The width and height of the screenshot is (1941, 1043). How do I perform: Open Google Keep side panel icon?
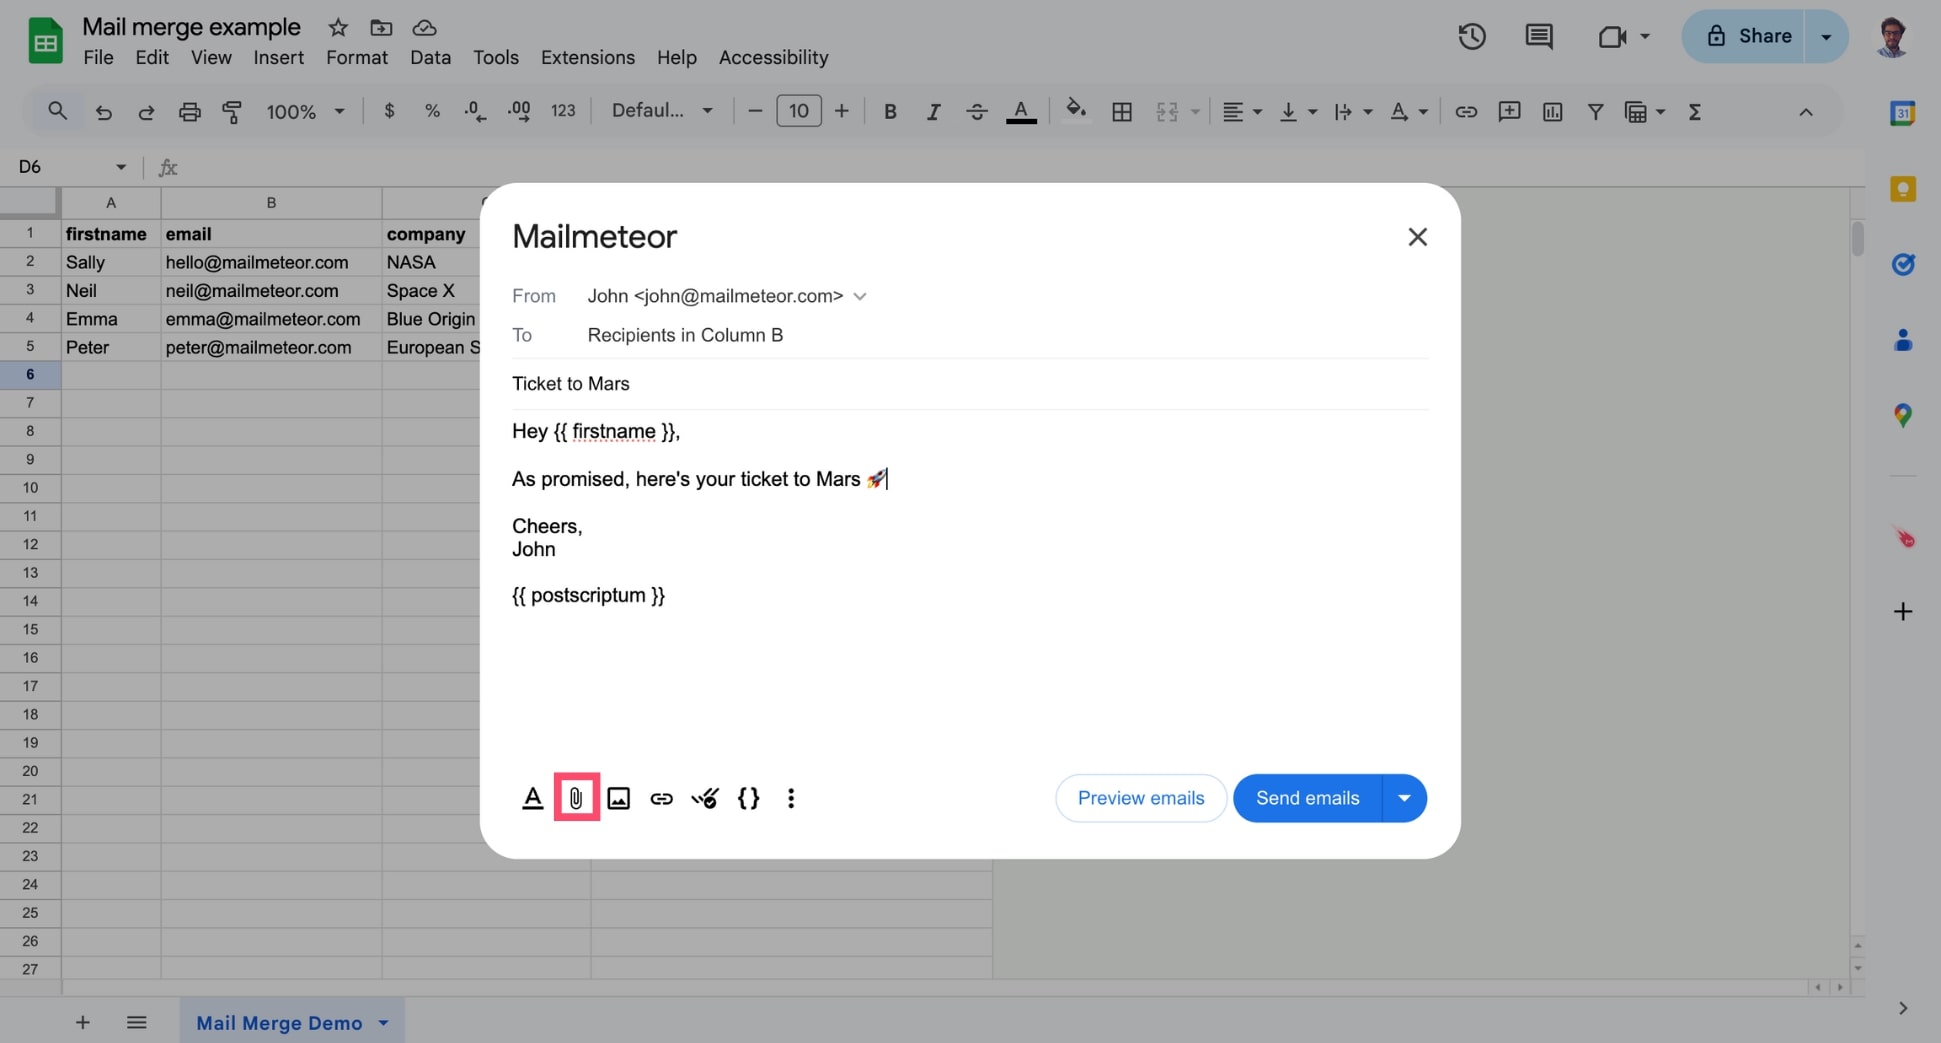pos(1902,189)
